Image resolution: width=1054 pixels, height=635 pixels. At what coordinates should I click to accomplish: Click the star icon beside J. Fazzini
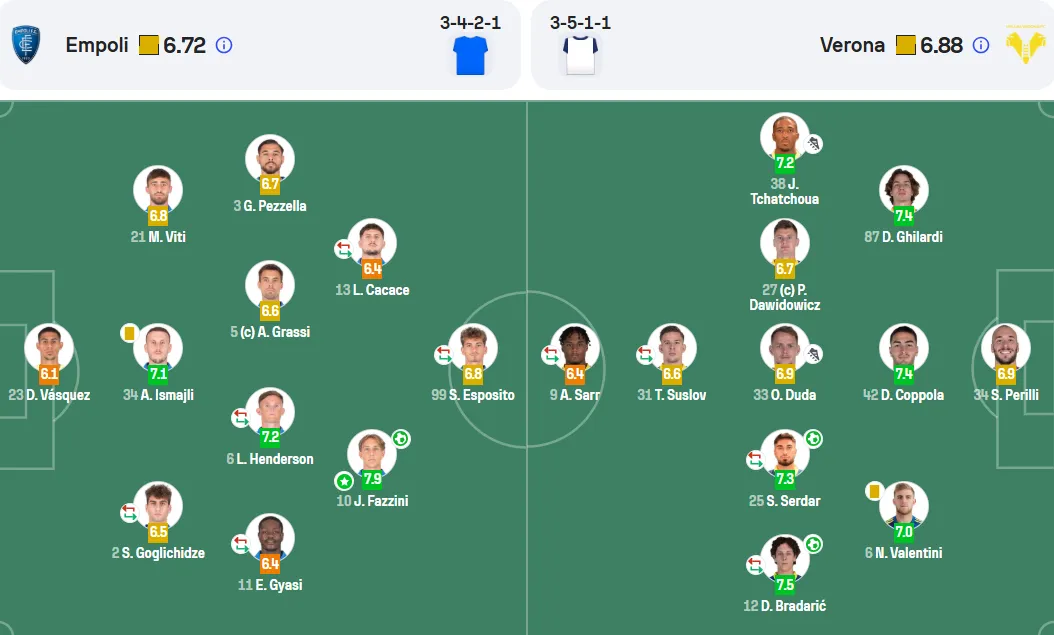tap(344, 481)
